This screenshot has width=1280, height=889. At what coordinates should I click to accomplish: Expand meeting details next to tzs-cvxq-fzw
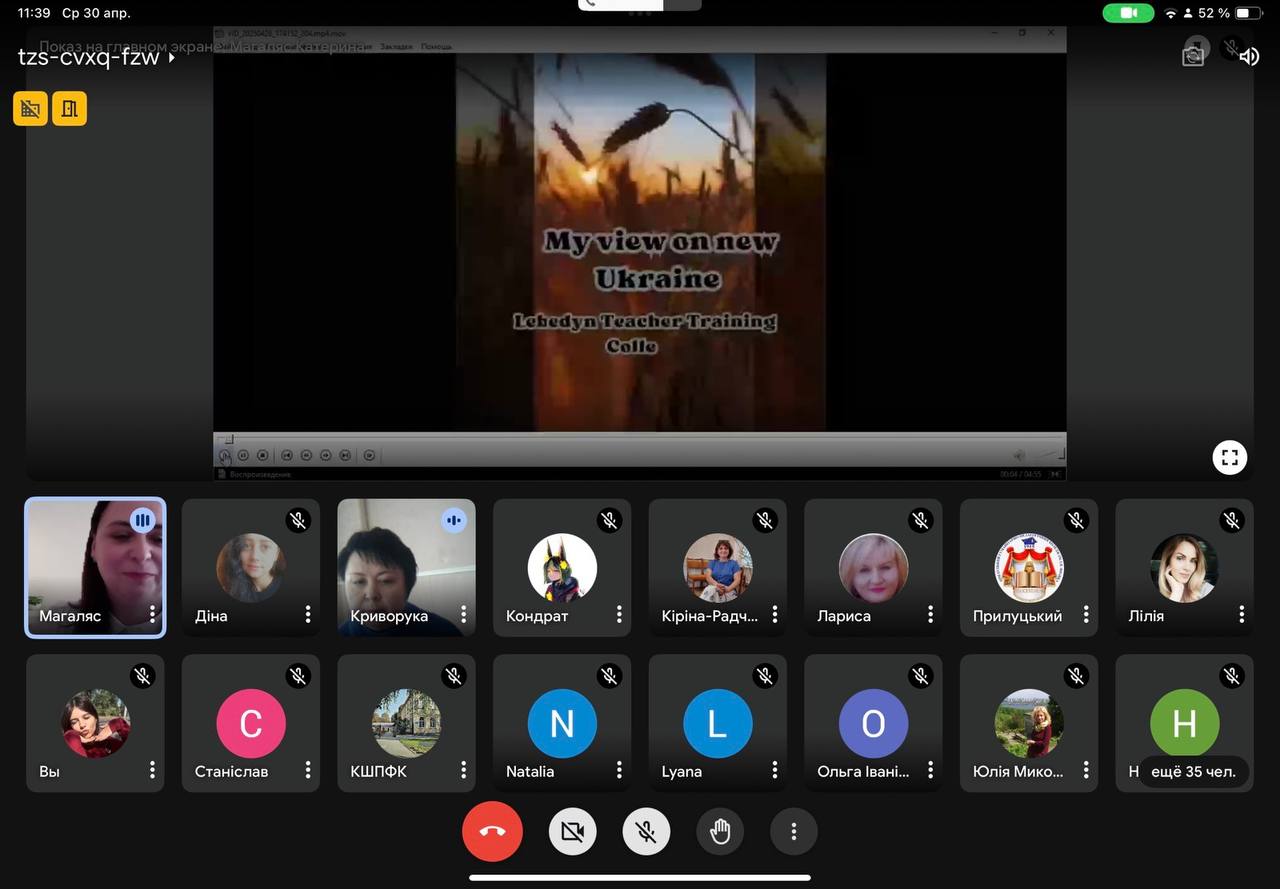tap(172, 58)
